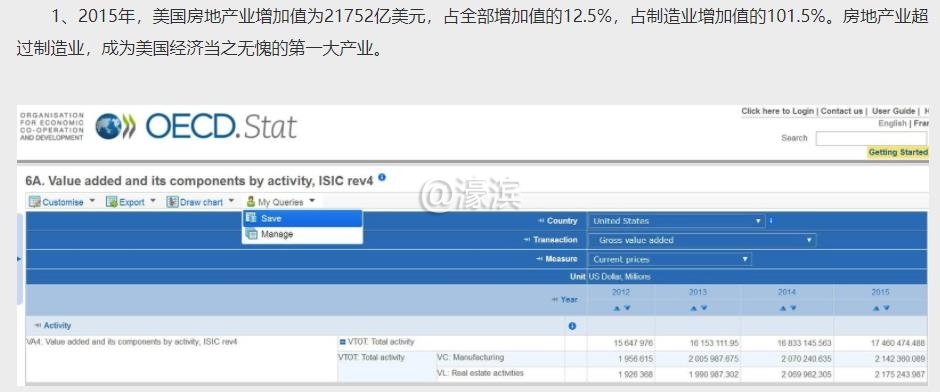Select Manufacturing 2015 value 2 142 360.089
Screen dimensions: 940x392
click(899, 358)
